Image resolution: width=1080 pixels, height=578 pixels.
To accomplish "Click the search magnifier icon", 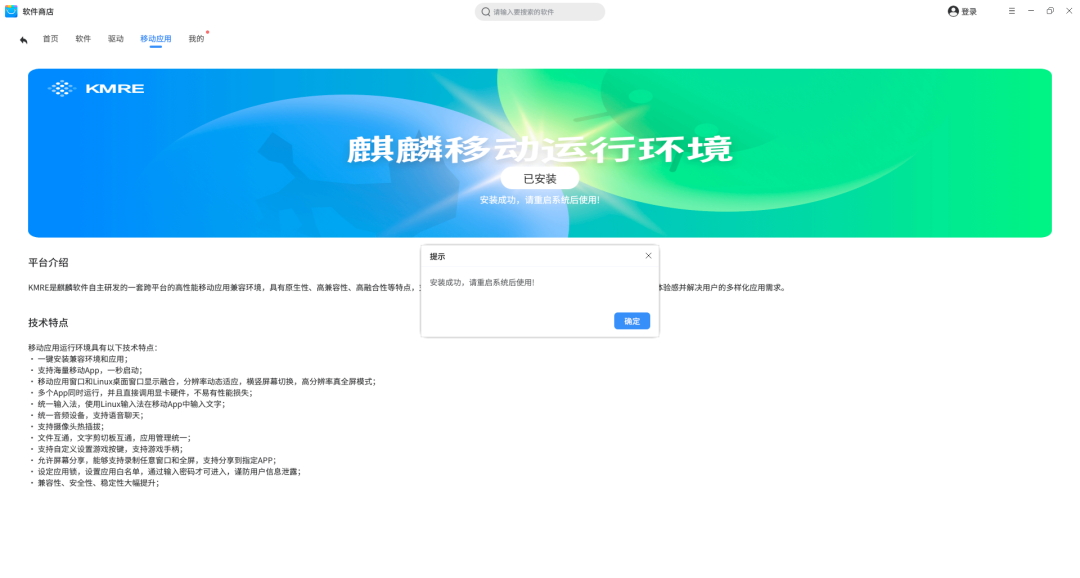I will (486, 12).
